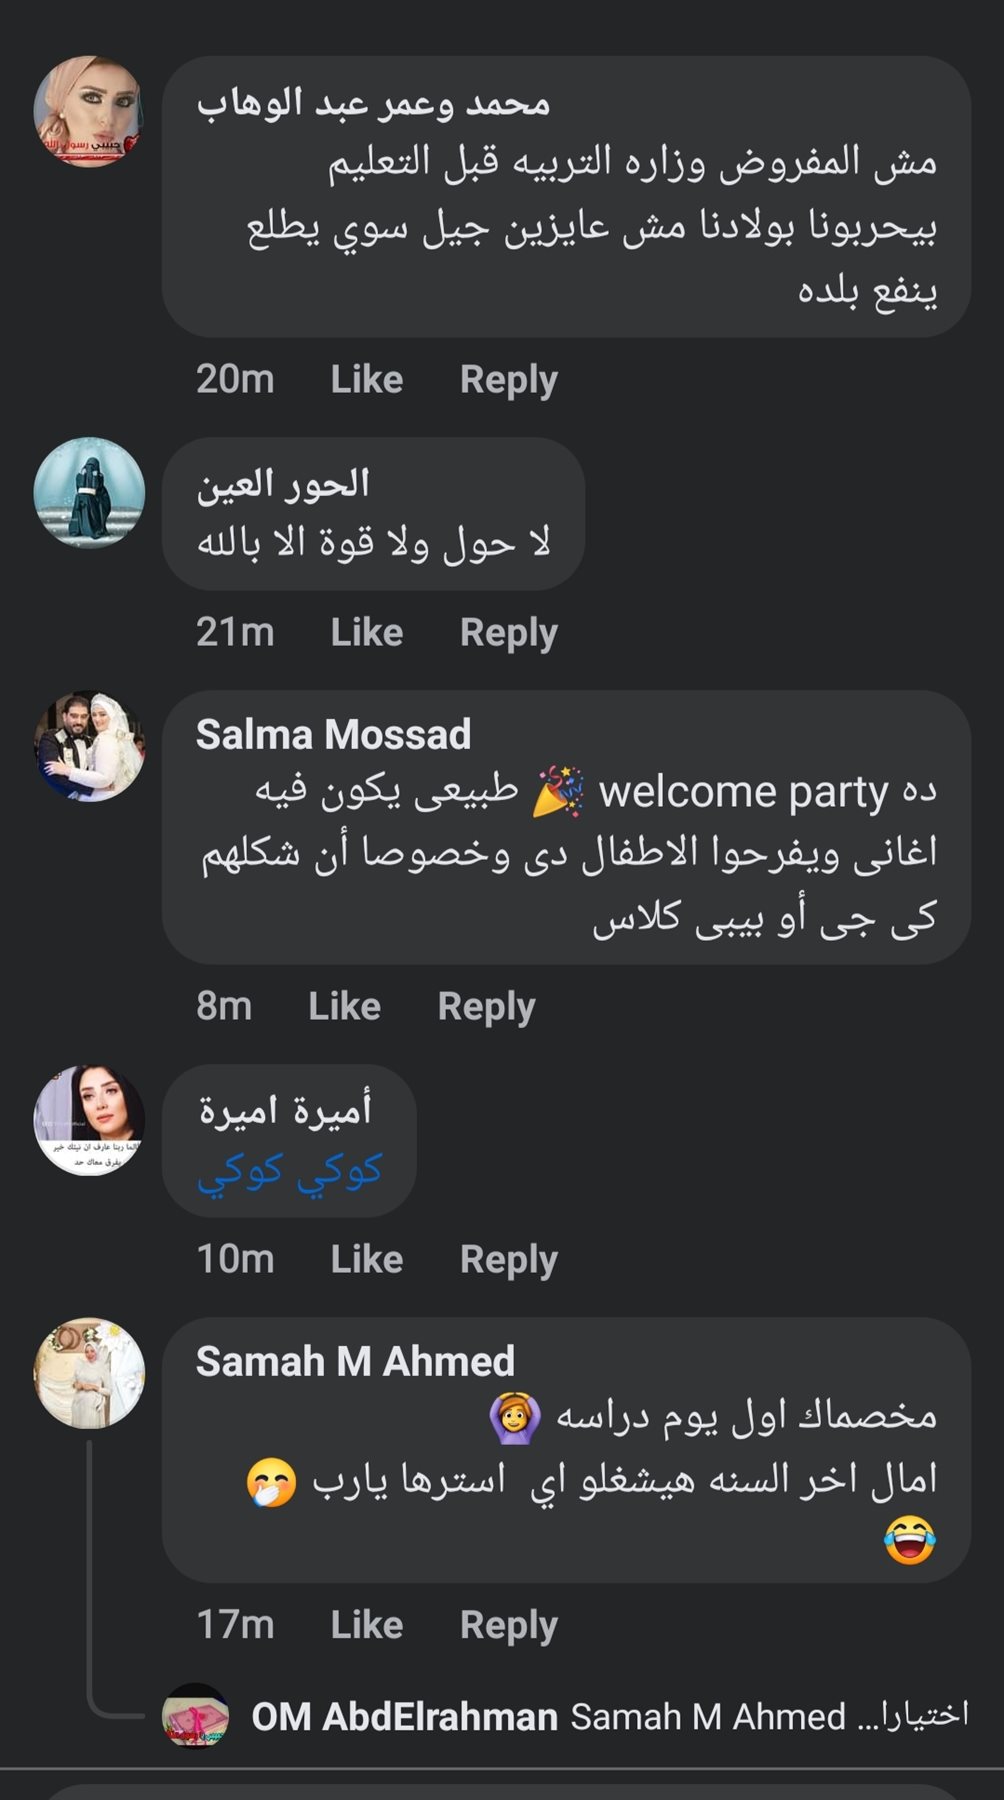Like محمد وعمر عبد الوهاب comment
This screenshot has height=1800, width=1004.
coord(366,380)
